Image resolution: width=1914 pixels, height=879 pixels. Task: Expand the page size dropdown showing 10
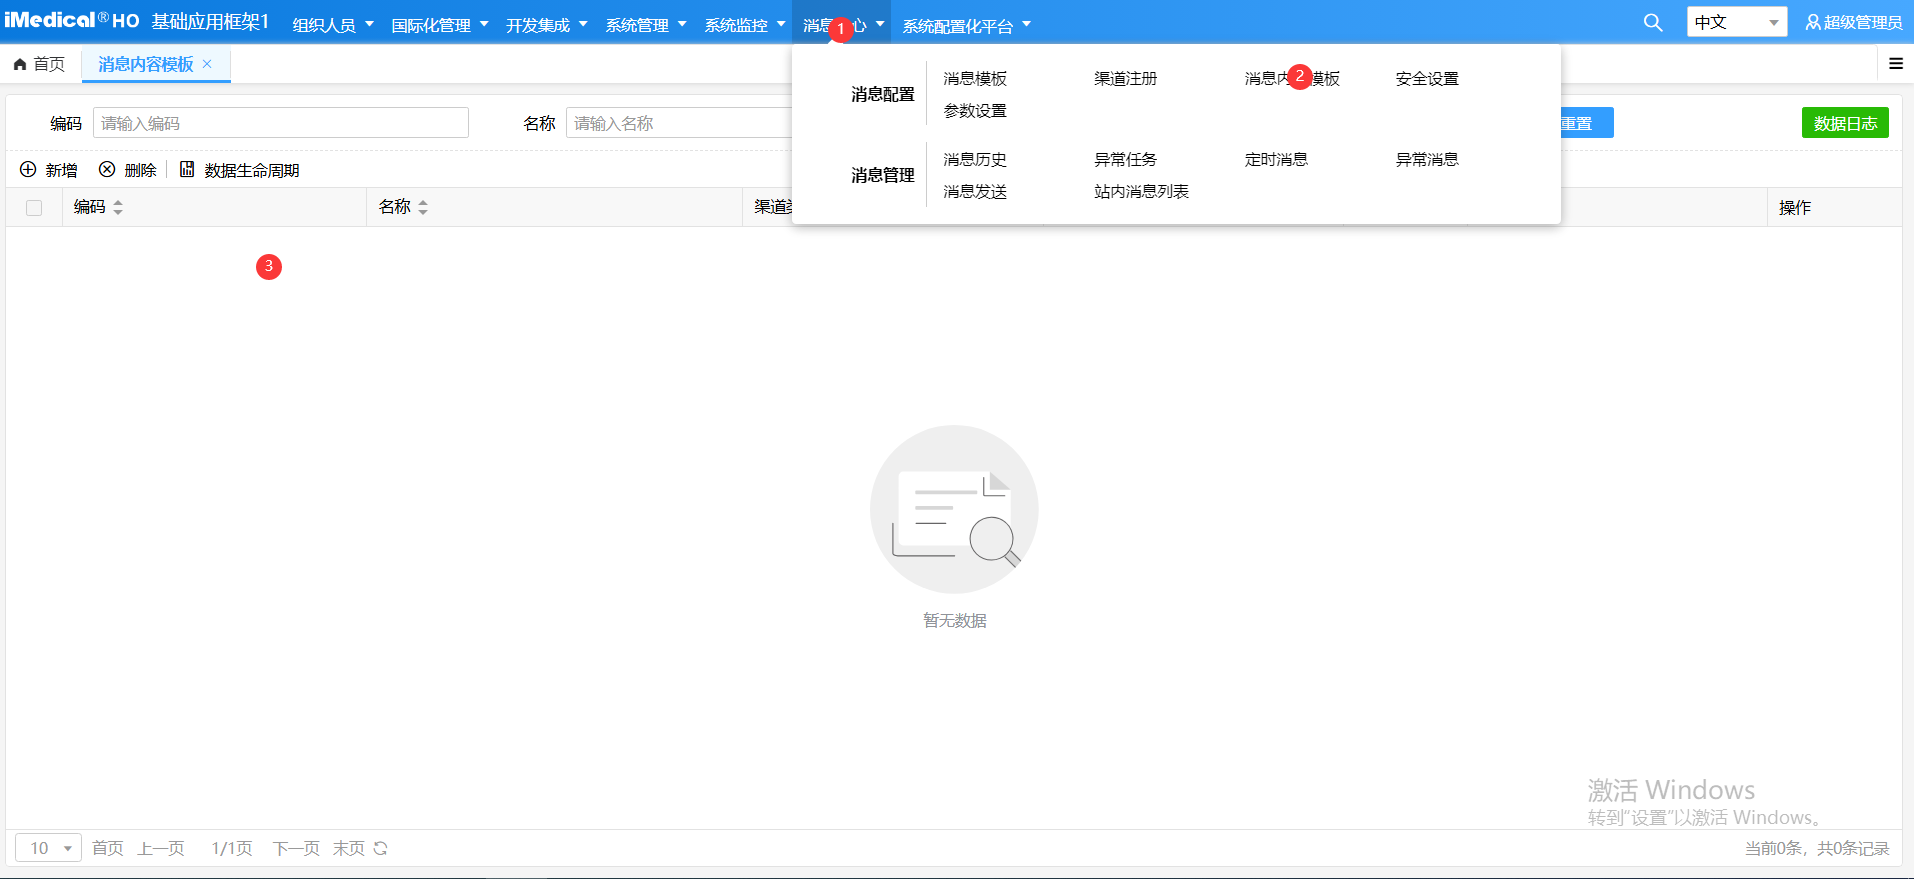pyautogui.click(x=48, y=848)
